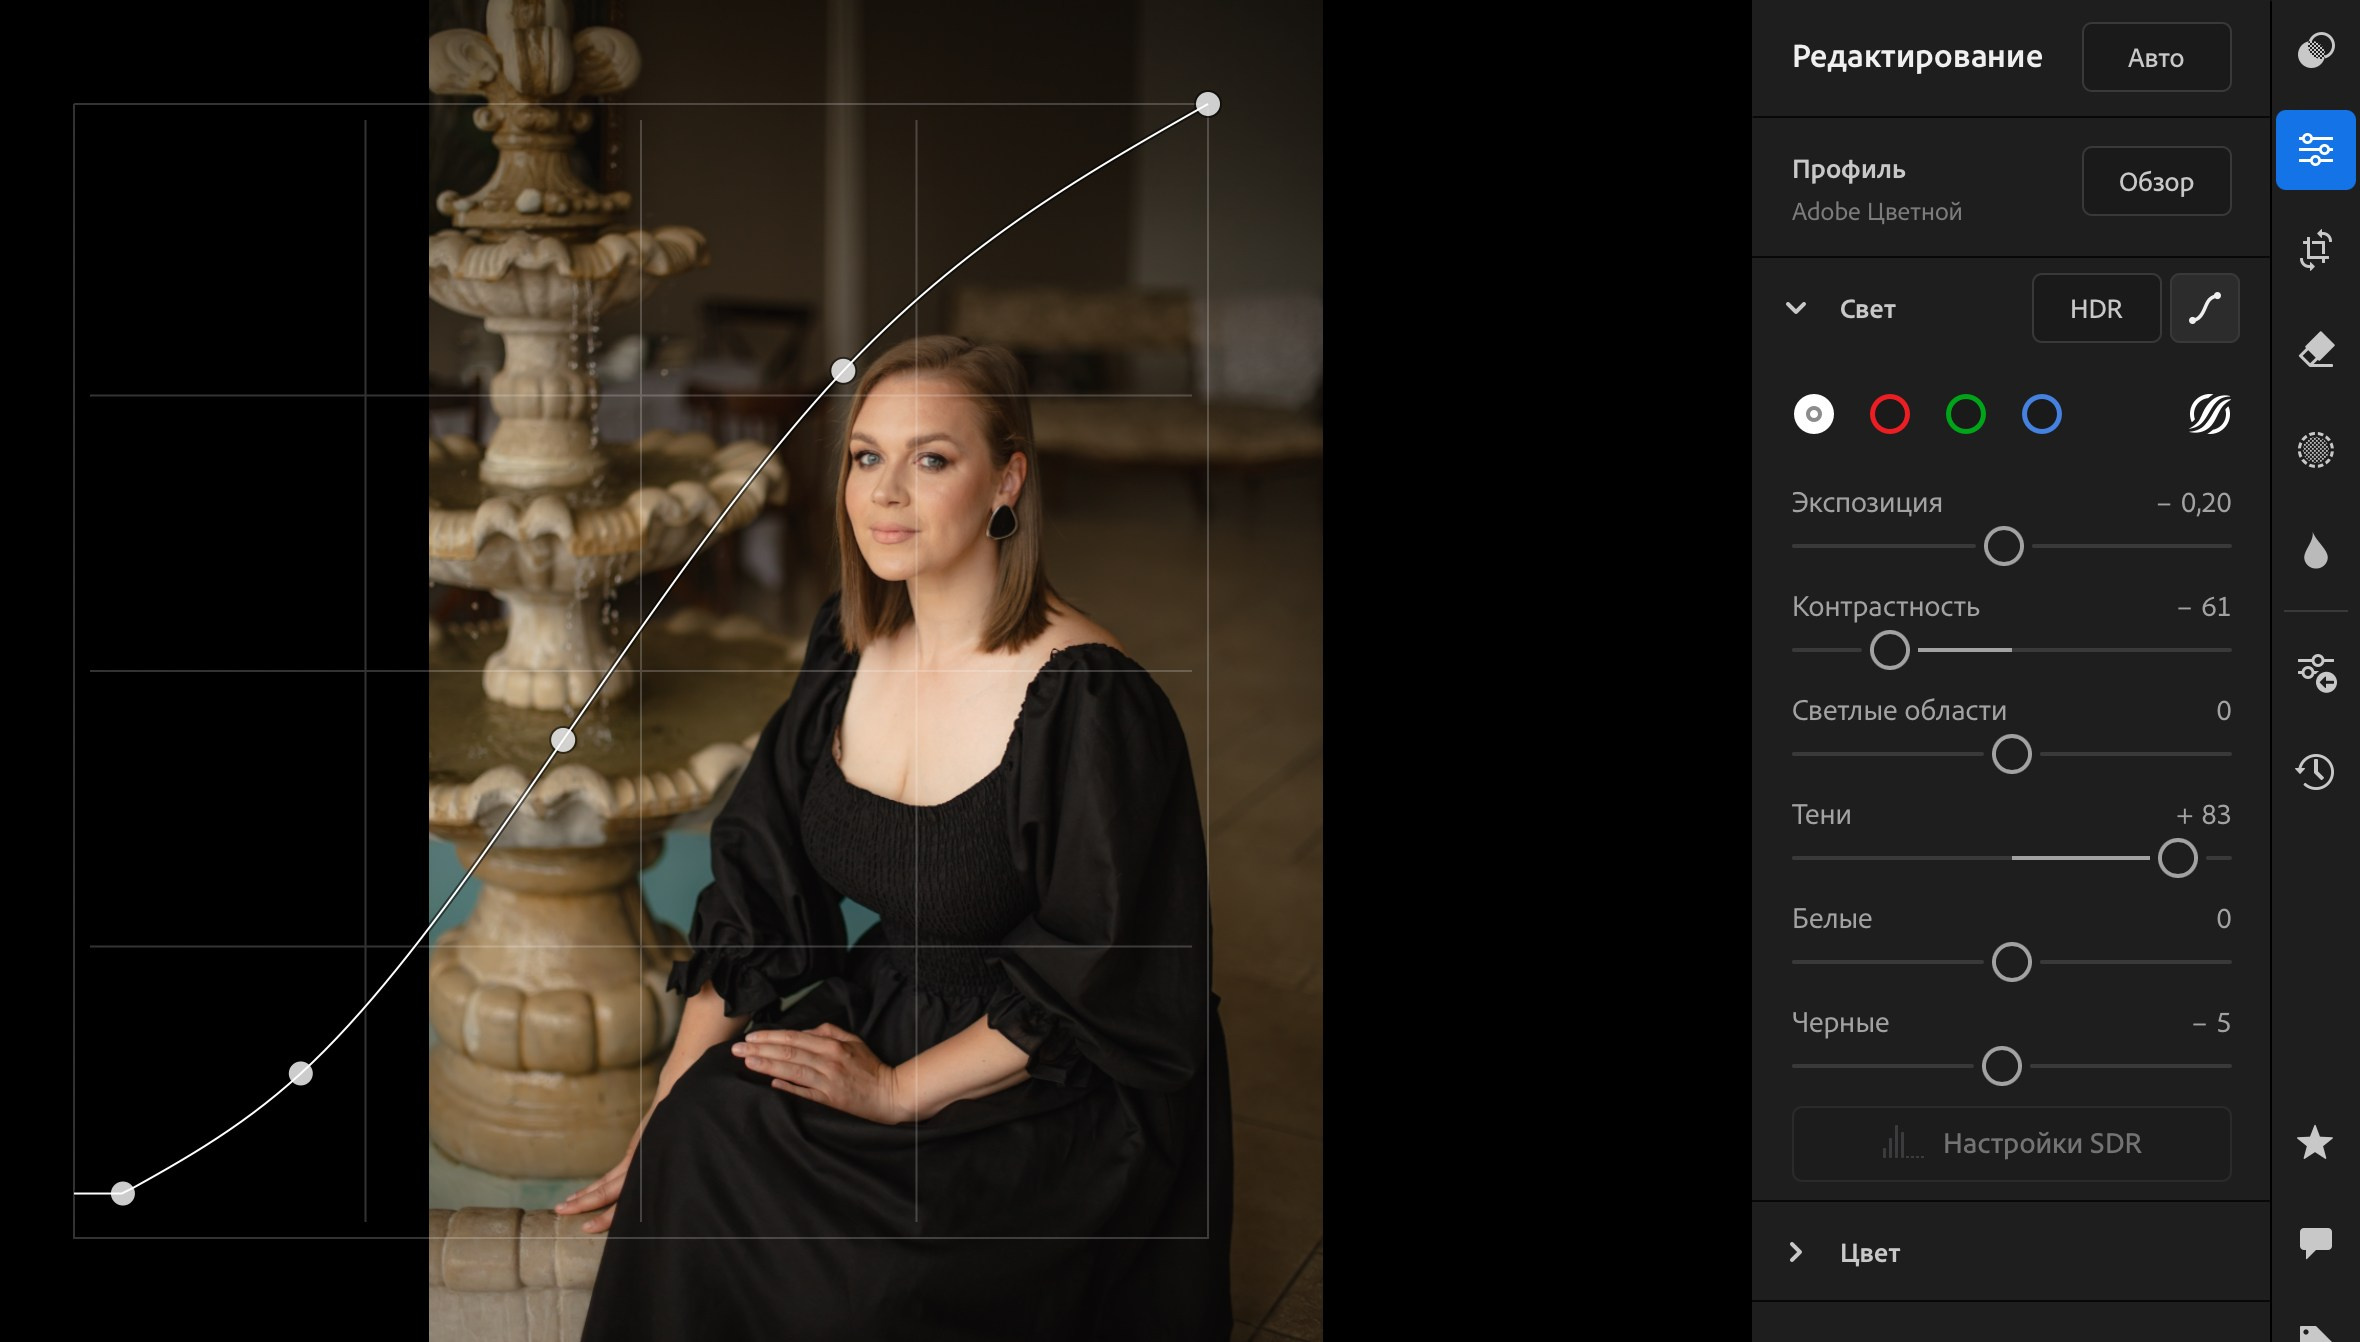Switch to the parametric curve mode icon
Screen dimensions: 2360x1342
(2209, 414)
